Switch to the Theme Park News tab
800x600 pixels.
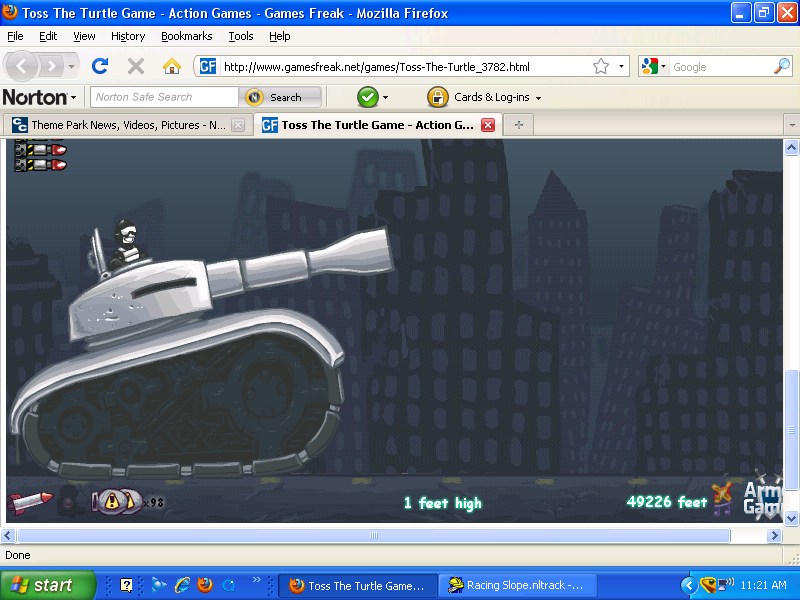(x=128, y=125)
